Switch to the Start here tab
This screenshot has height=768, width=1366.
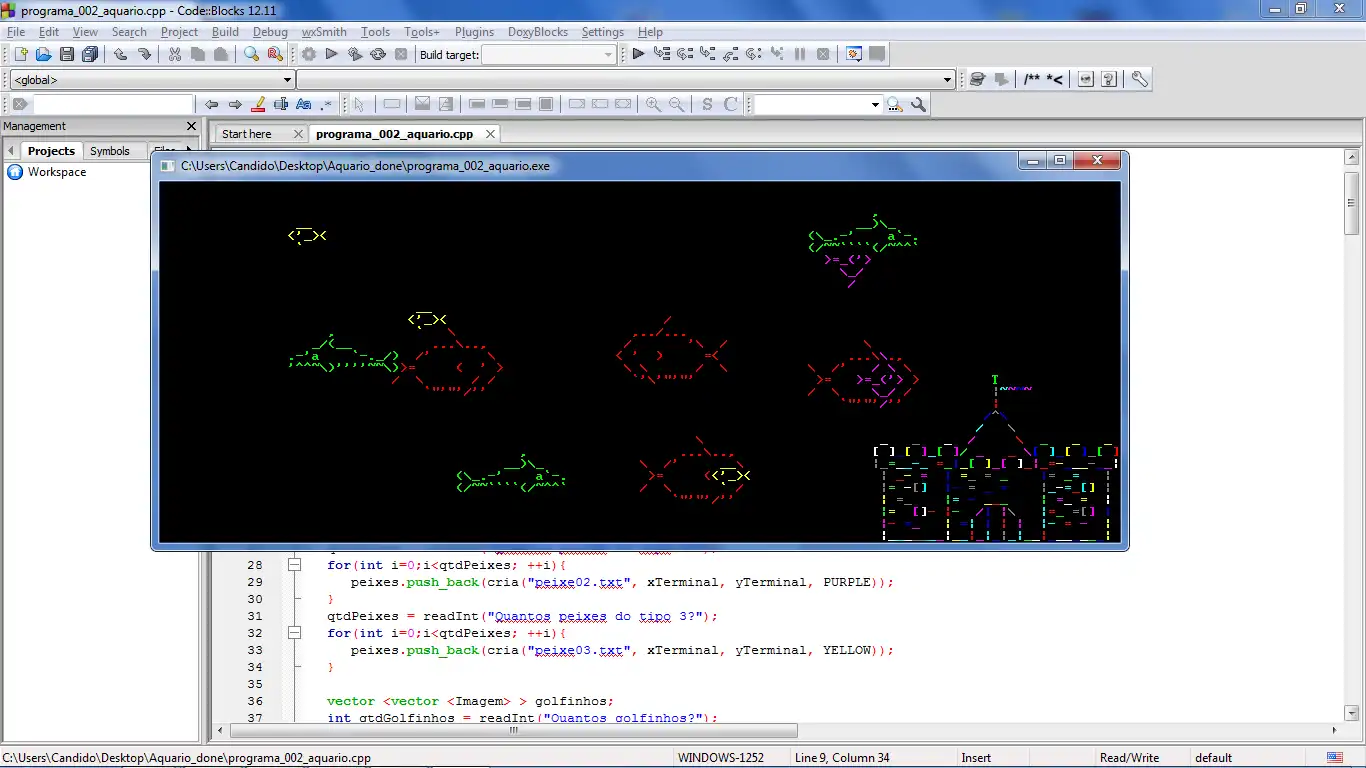coord(247,134)
